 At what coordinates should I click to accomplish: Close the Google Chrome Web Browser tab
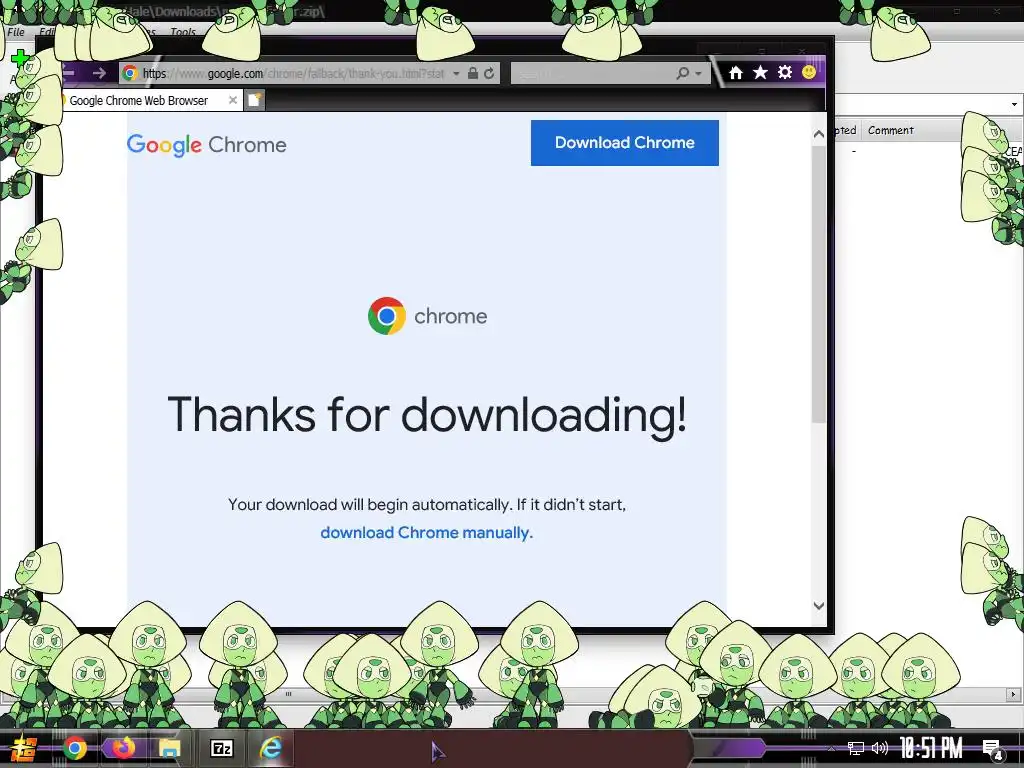click(232, 100)
